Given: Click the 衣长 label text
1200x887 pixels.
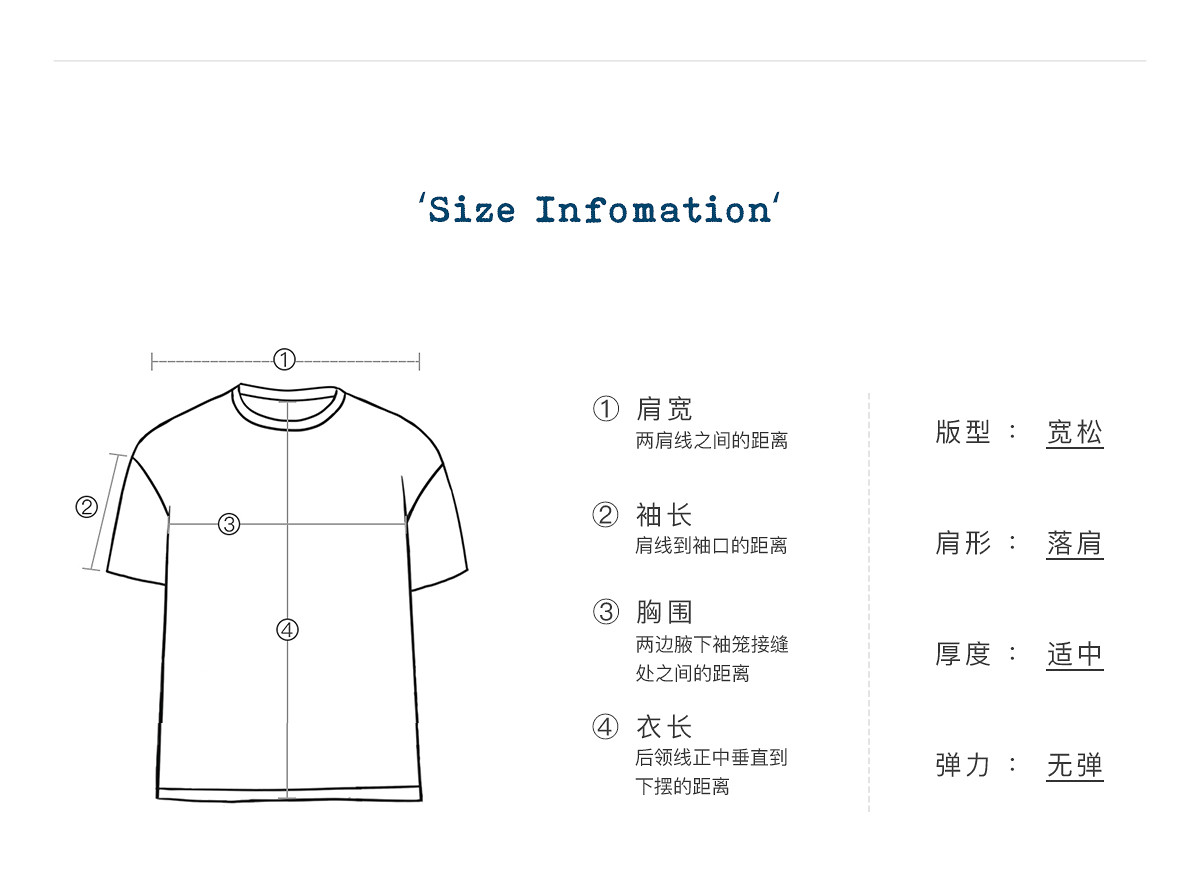Looking at the screenshot, I should (664, 728).
